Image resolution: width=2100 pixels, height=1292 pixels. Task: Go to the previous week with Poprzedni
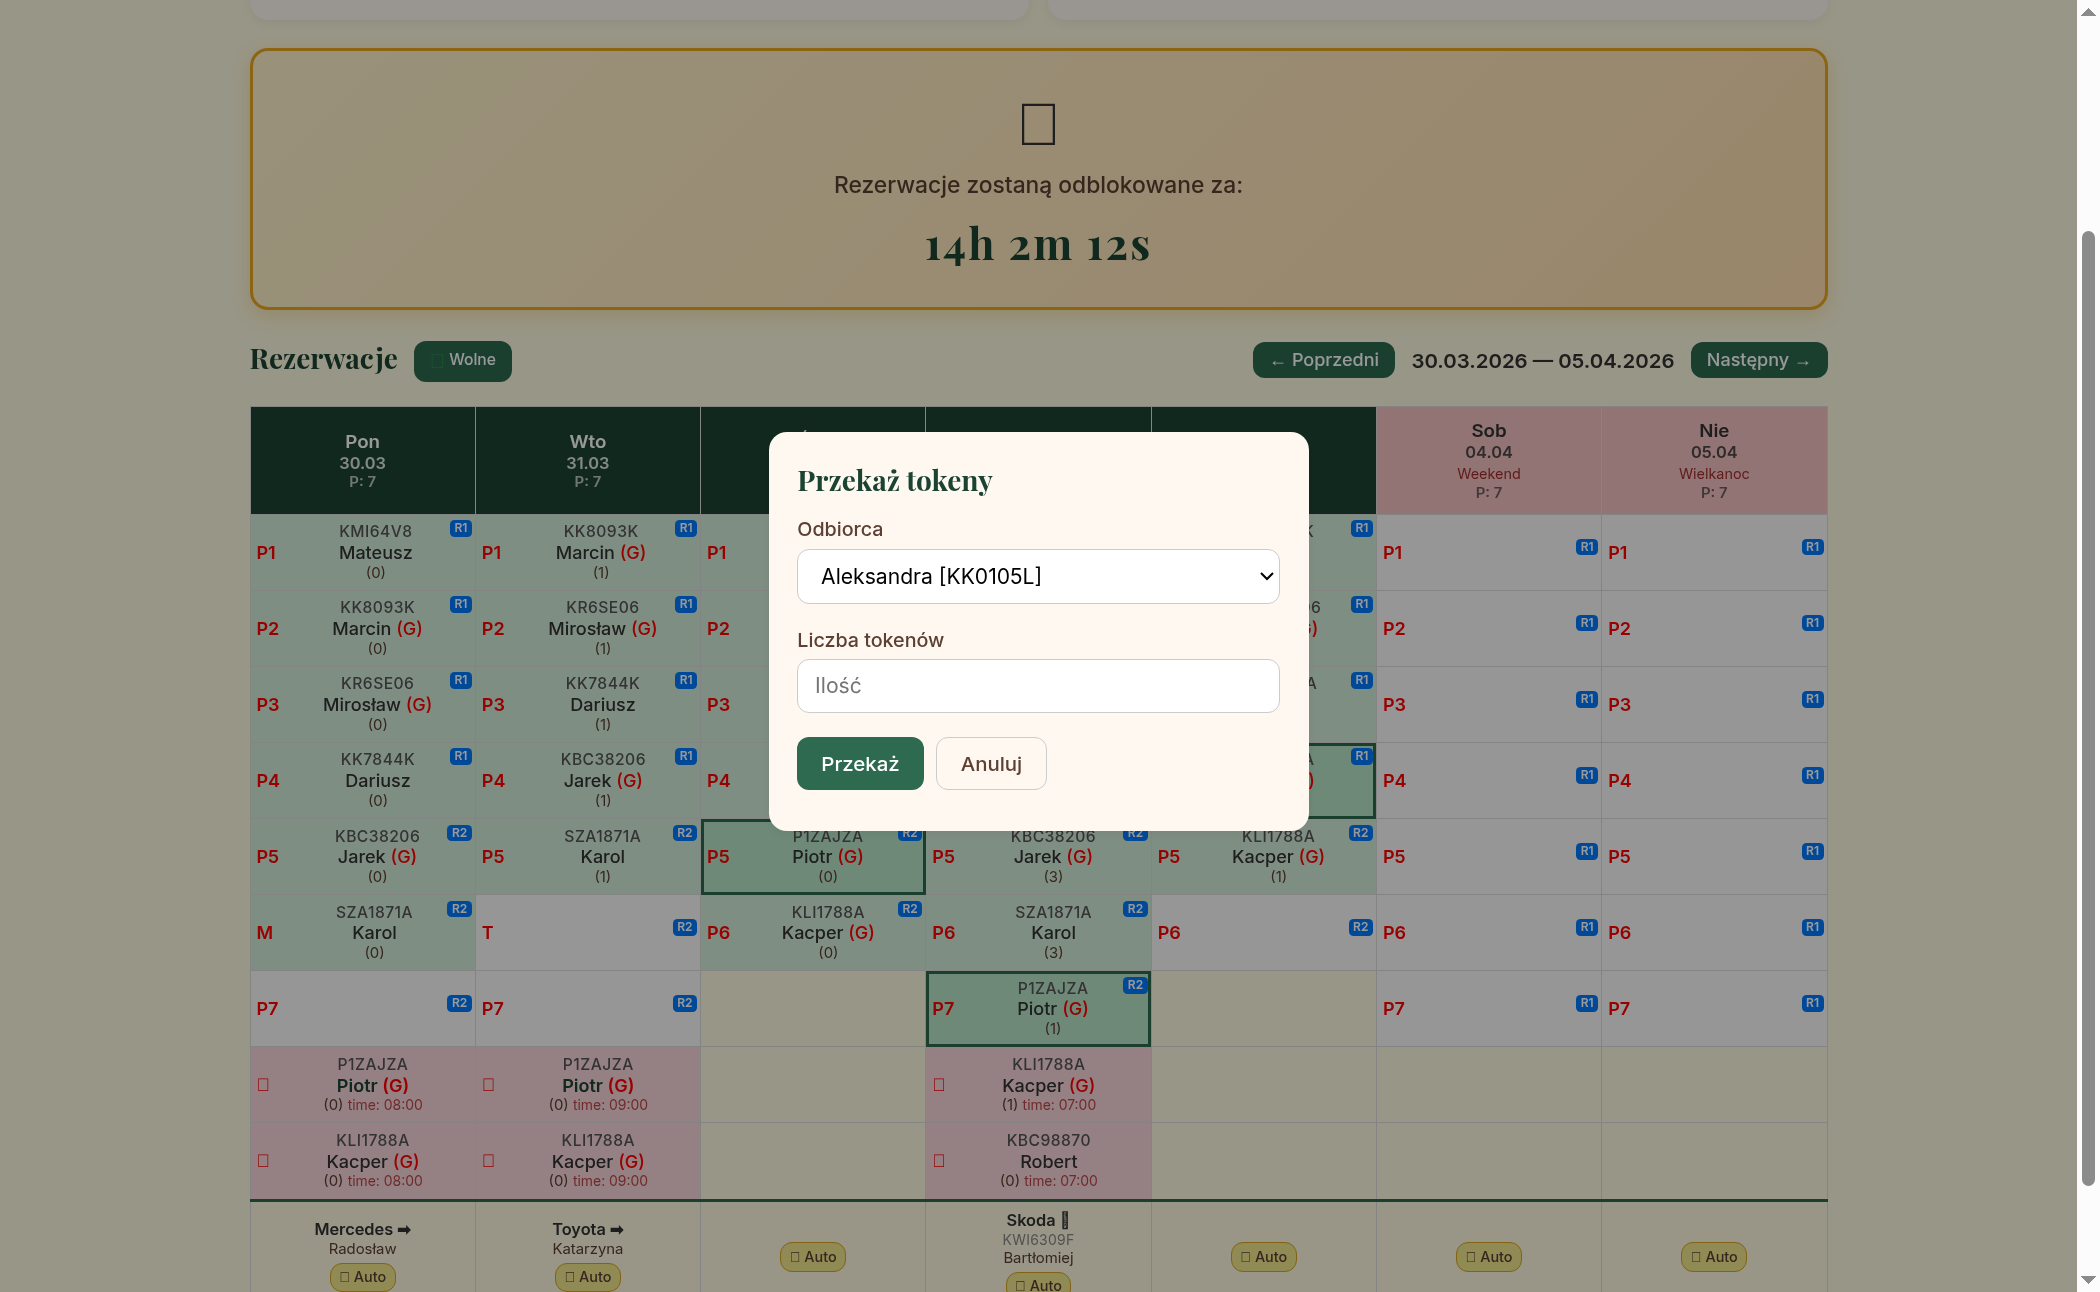tap(1322, 359)
